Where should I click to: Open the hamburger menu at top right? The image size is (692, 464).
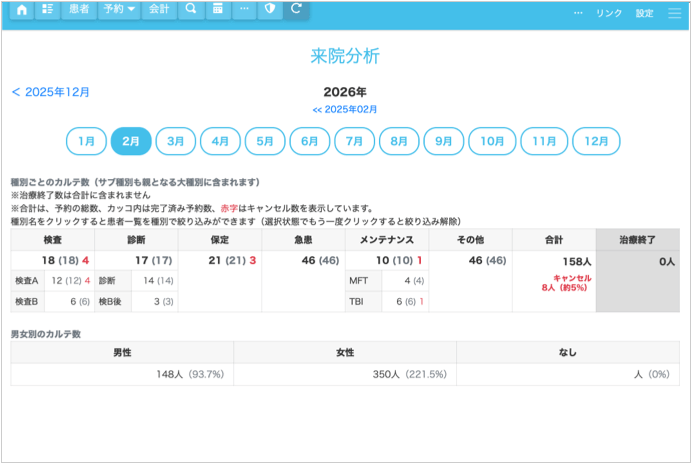[x=673, y=13]
